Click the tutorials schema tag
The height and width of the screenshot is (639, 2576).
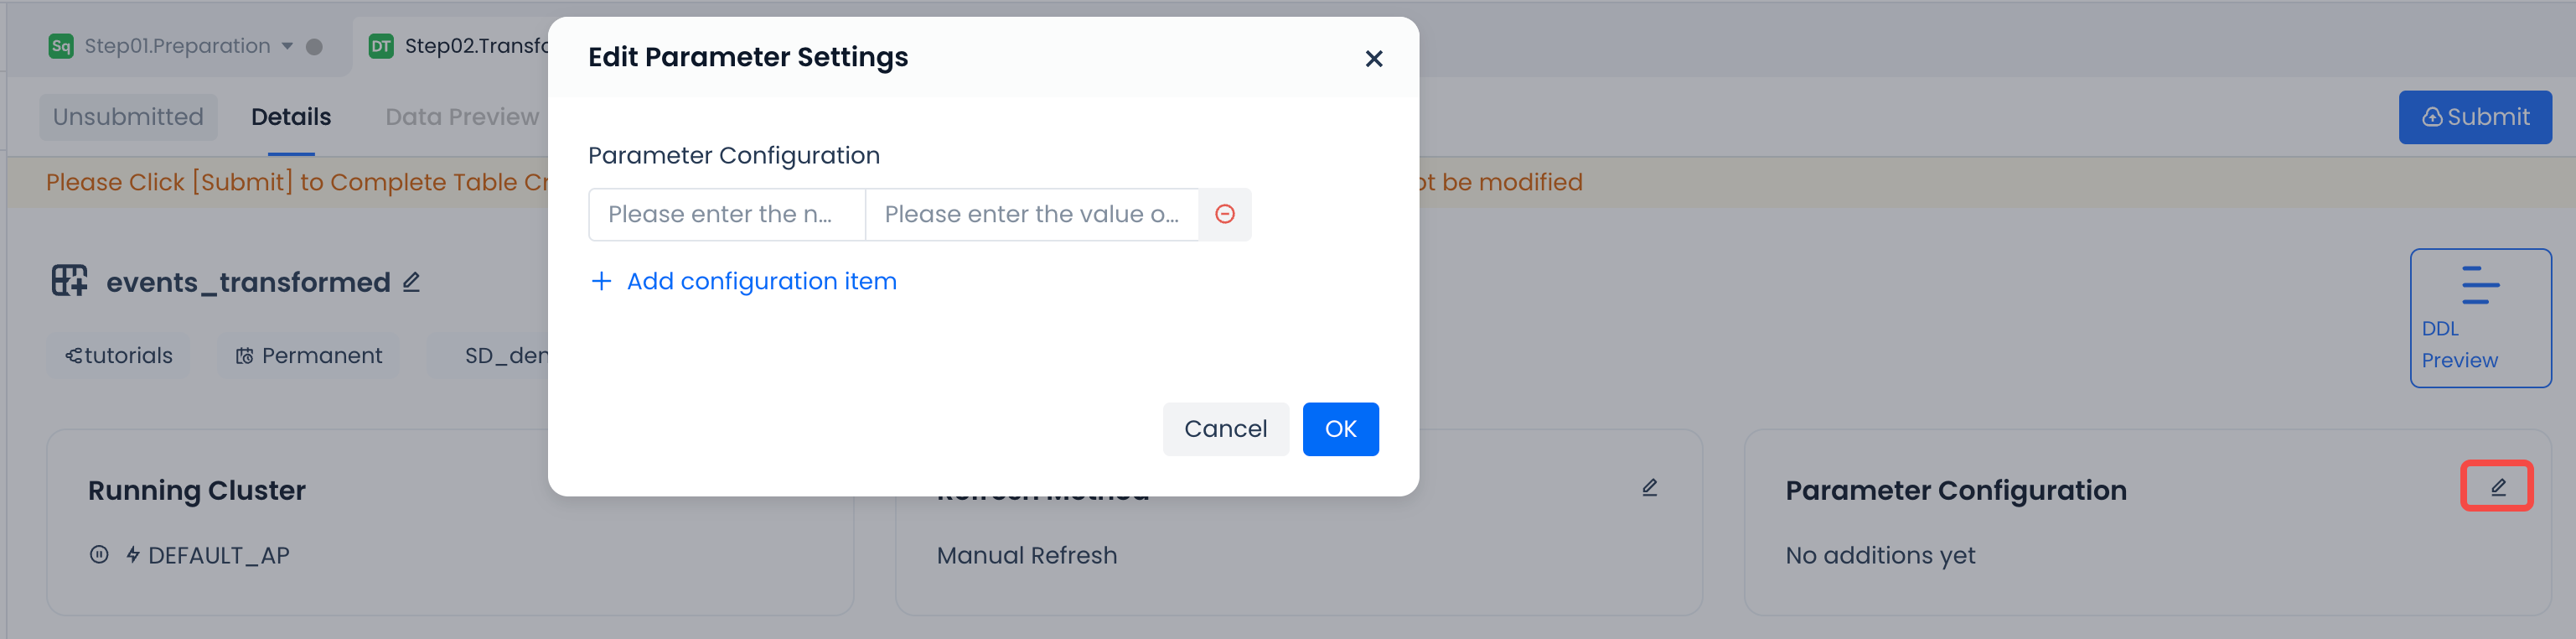click(x=119, y=356)
